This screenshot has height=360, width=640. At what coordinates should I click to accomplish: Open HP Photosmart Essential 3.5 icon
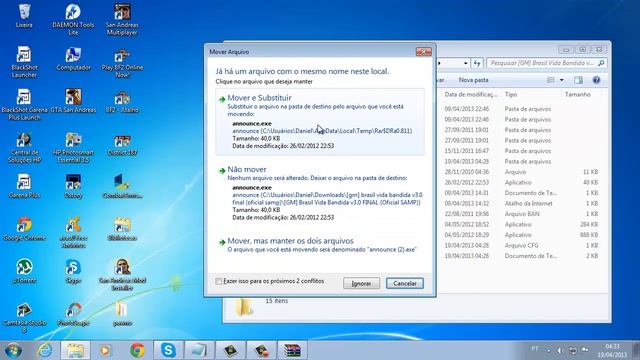click(x=73, y=147)
